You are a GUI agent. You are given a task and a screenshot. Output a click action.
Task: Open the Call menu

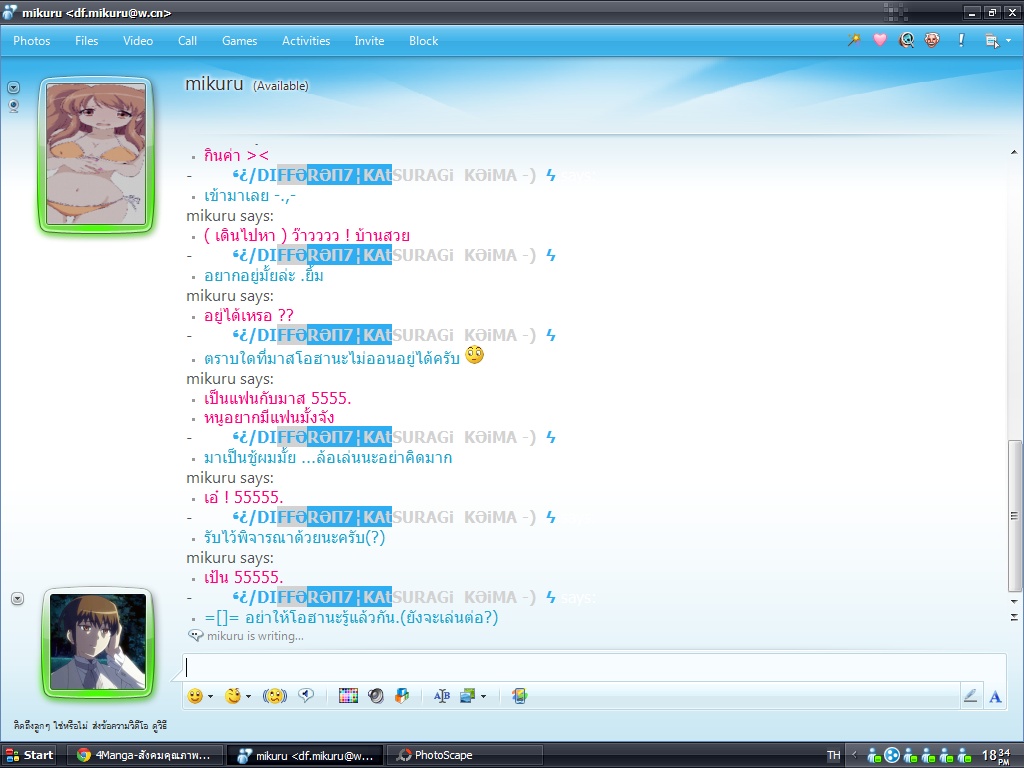(x=187, y=40)
